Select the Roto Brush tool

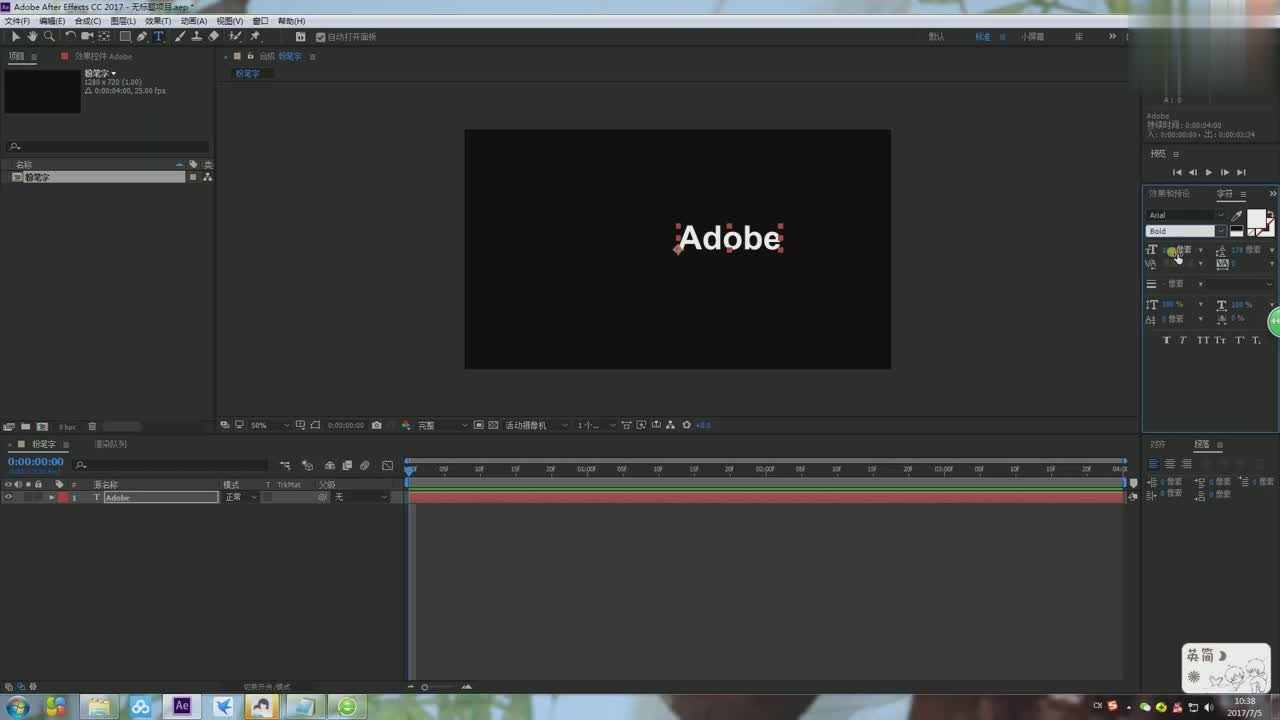[x=234, y=37]
